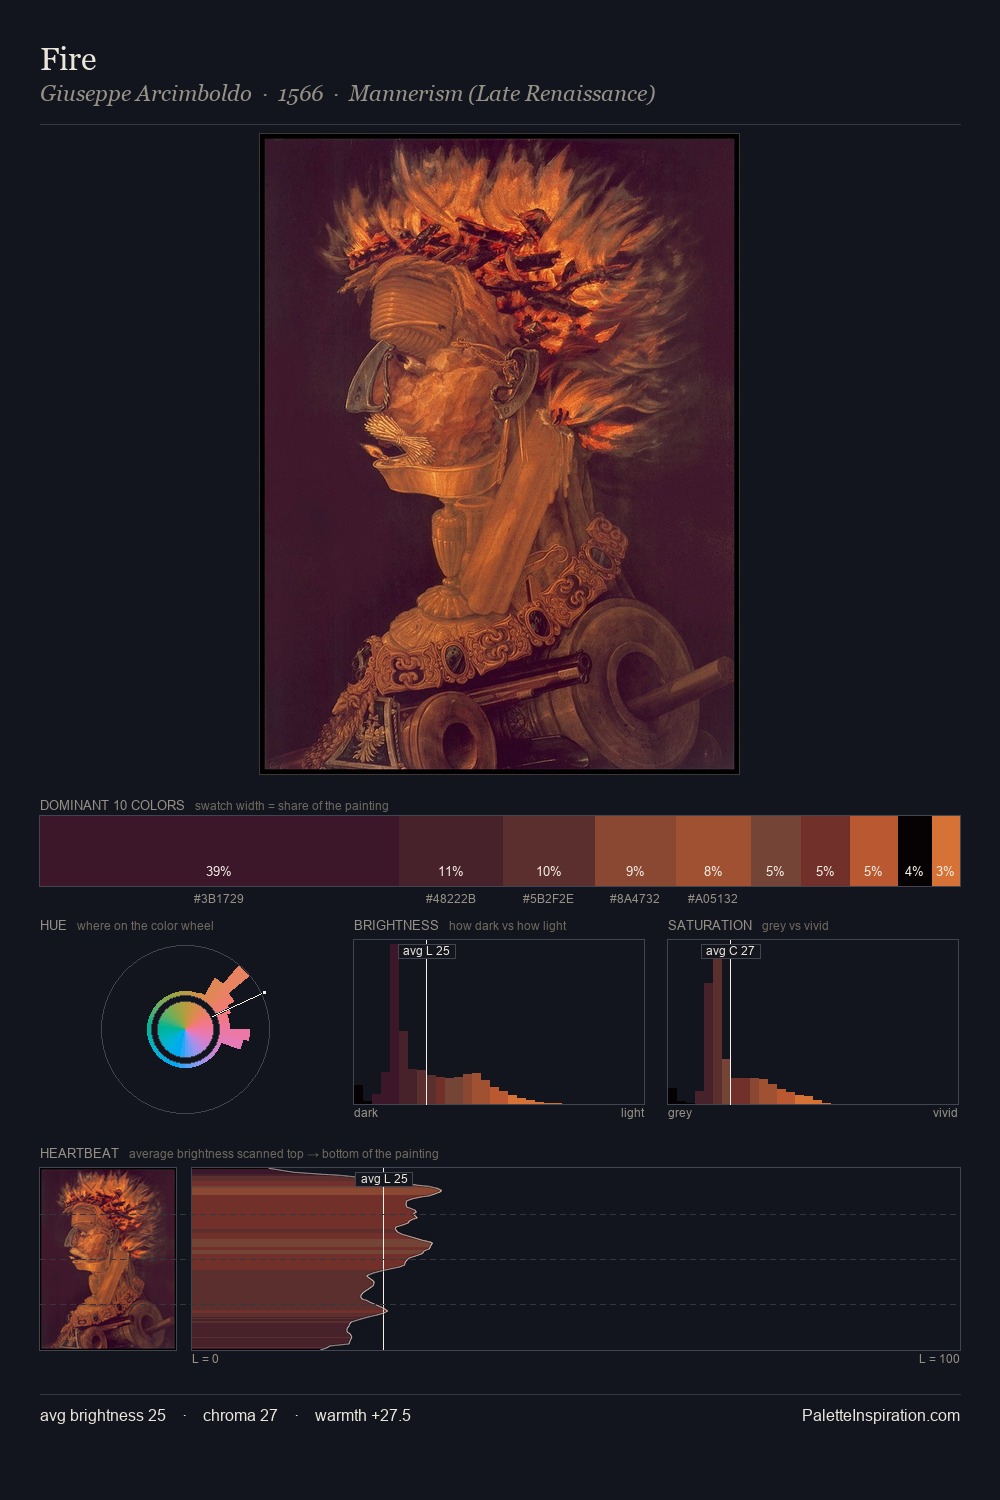Click hex code #5B2F2E

[x=549, y=898]
